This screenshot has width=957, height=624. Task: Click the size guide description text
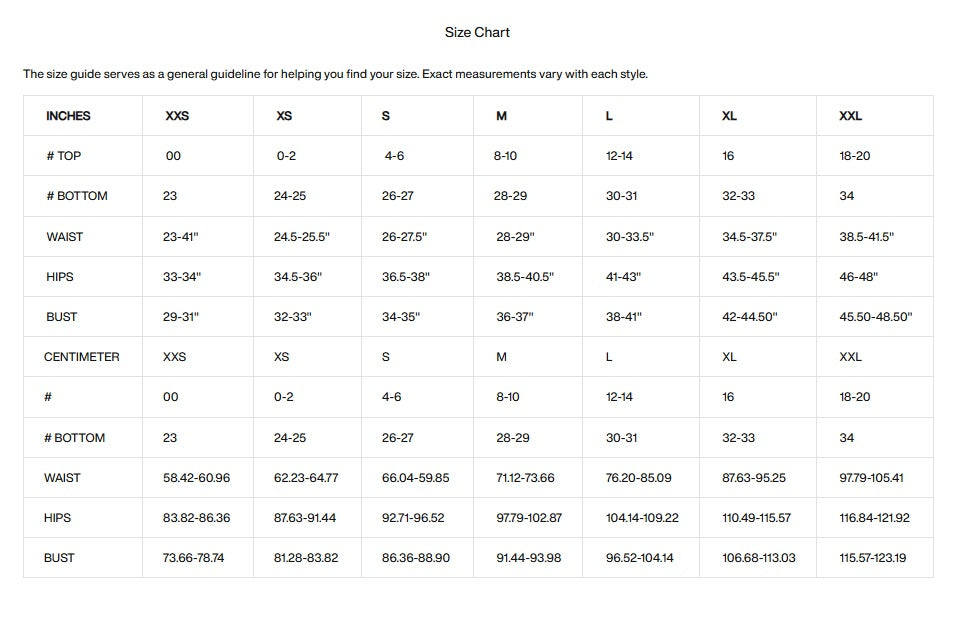pos(335,74)
